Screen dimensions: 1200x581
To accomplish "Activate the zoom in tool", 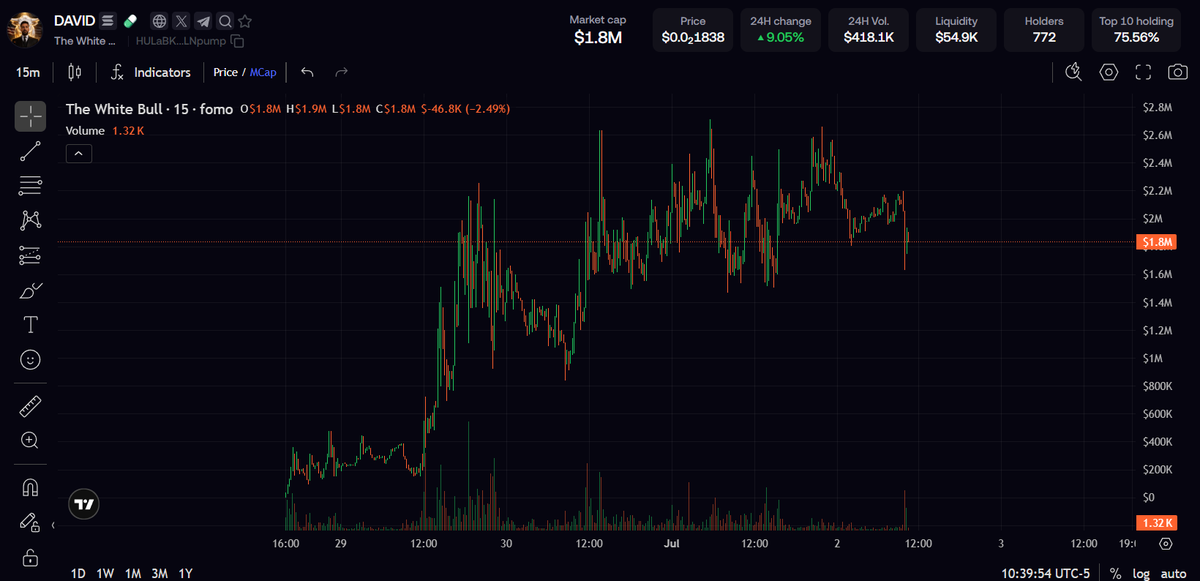I will coord(30,440).
